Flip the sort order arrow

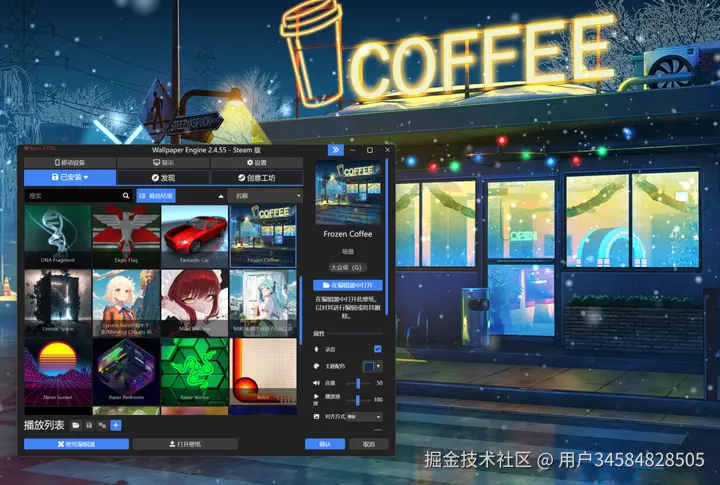221,196
